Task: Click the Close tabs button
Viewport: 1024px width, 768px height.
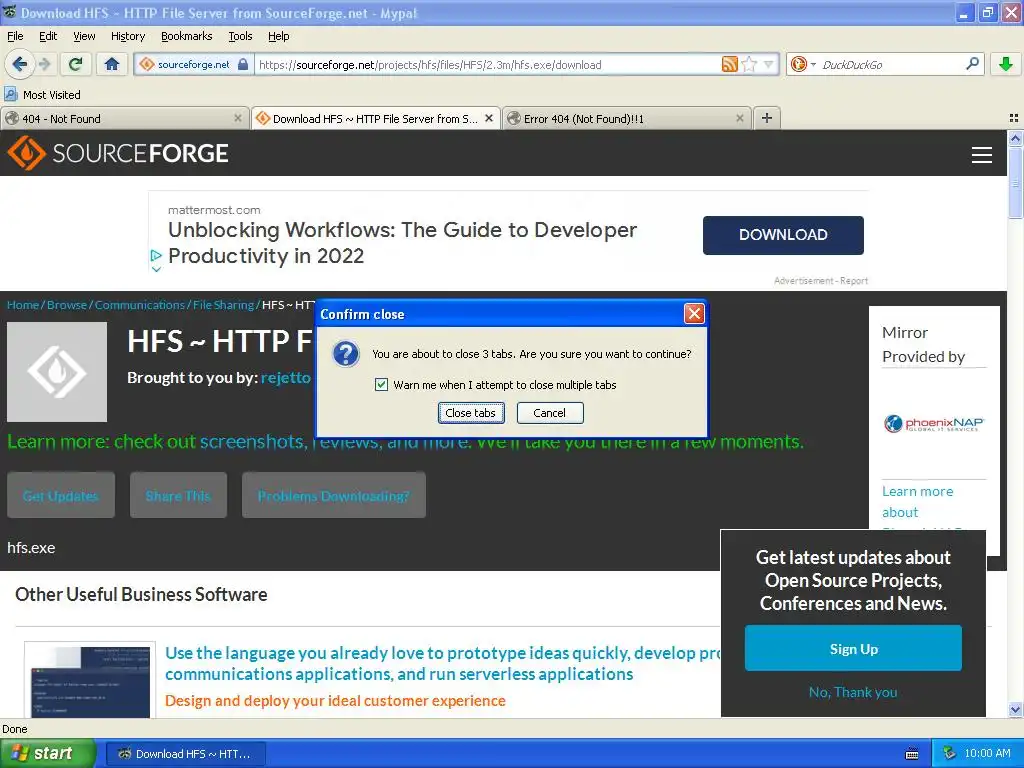Action: (x=471, y=413)
